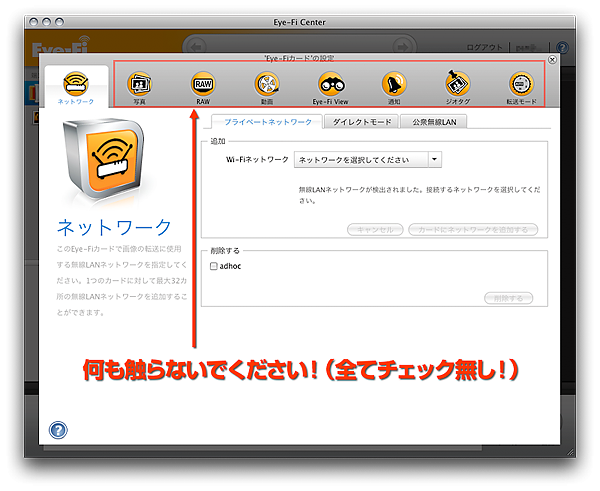The height and width of the screenshot is (491, 600).
Task: Click the ネットワーク heading text
Action: click(x=114, y=228)
